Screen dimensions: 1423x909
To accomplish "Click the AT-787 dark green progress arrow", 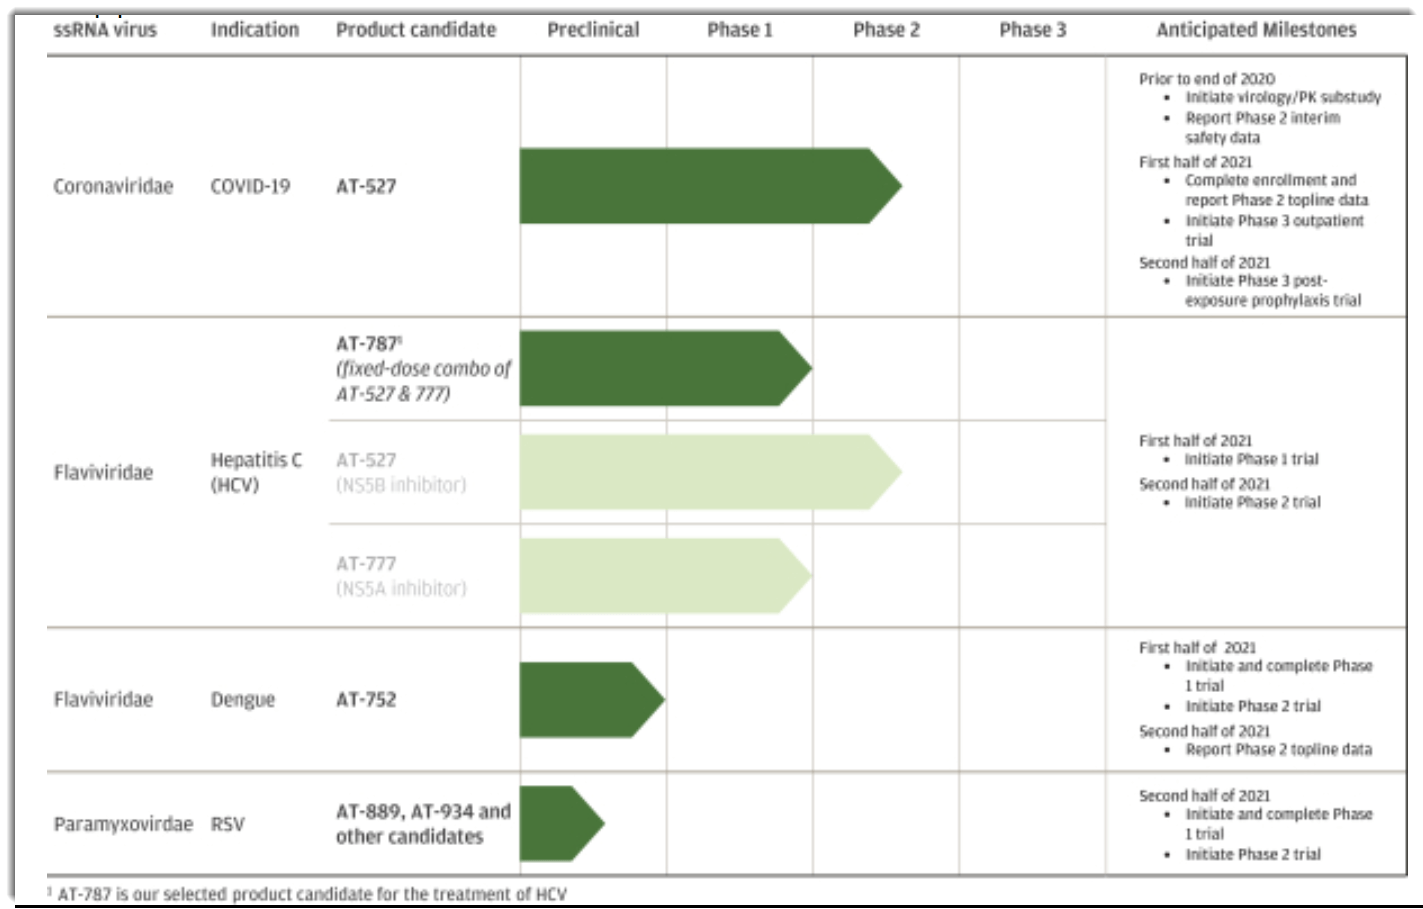I will [x=655, y=368].
